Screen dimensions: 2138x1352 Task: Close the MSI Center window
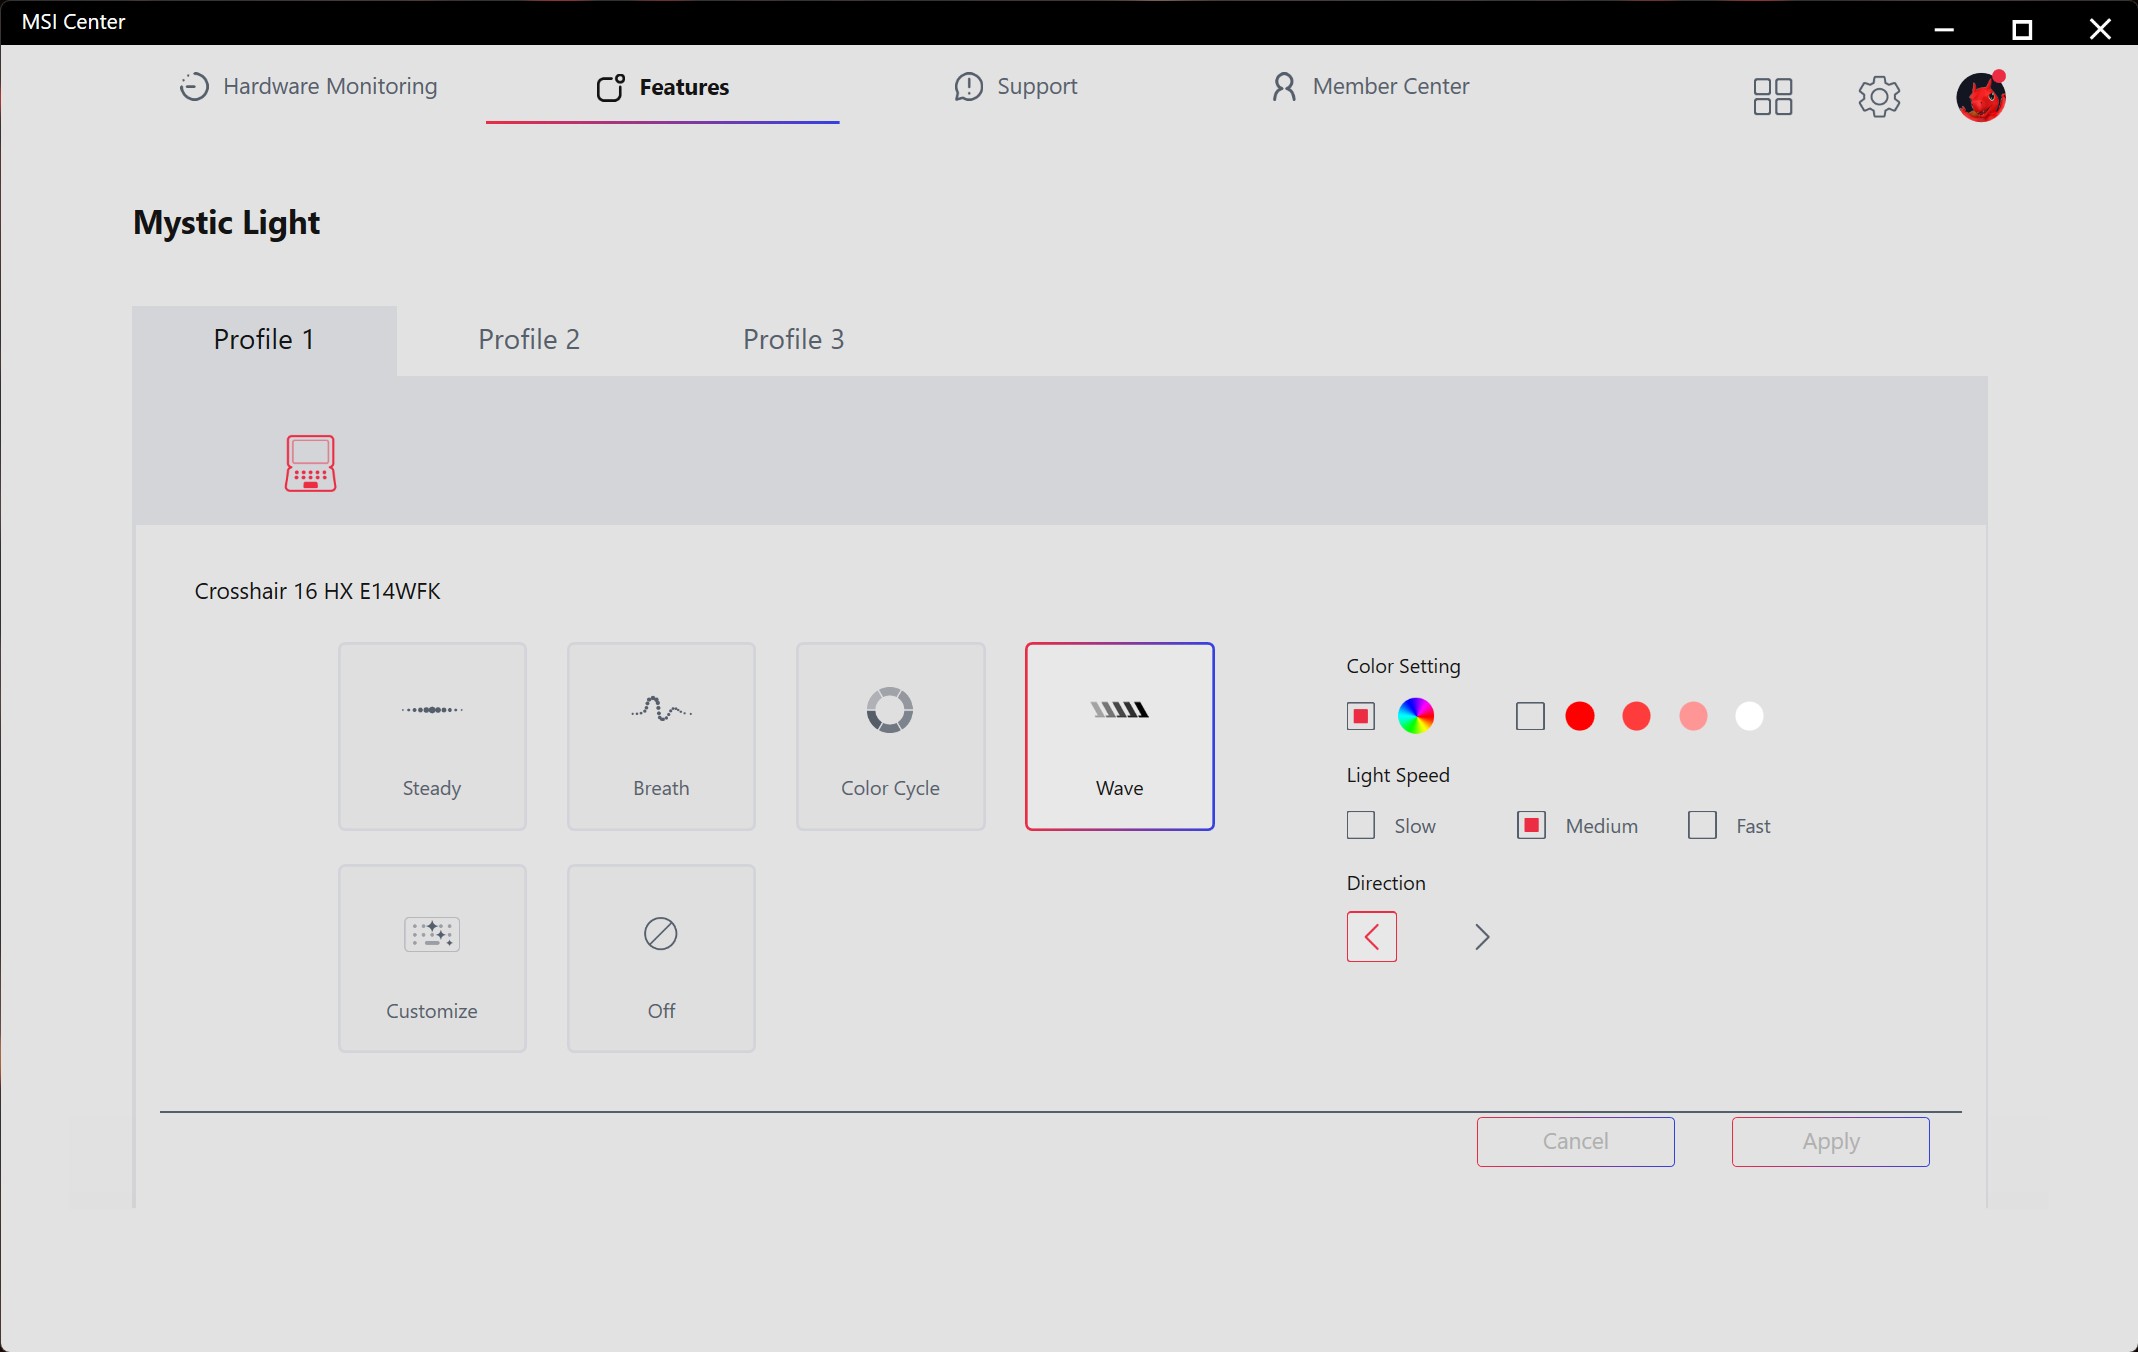[x=2100, y=29]
